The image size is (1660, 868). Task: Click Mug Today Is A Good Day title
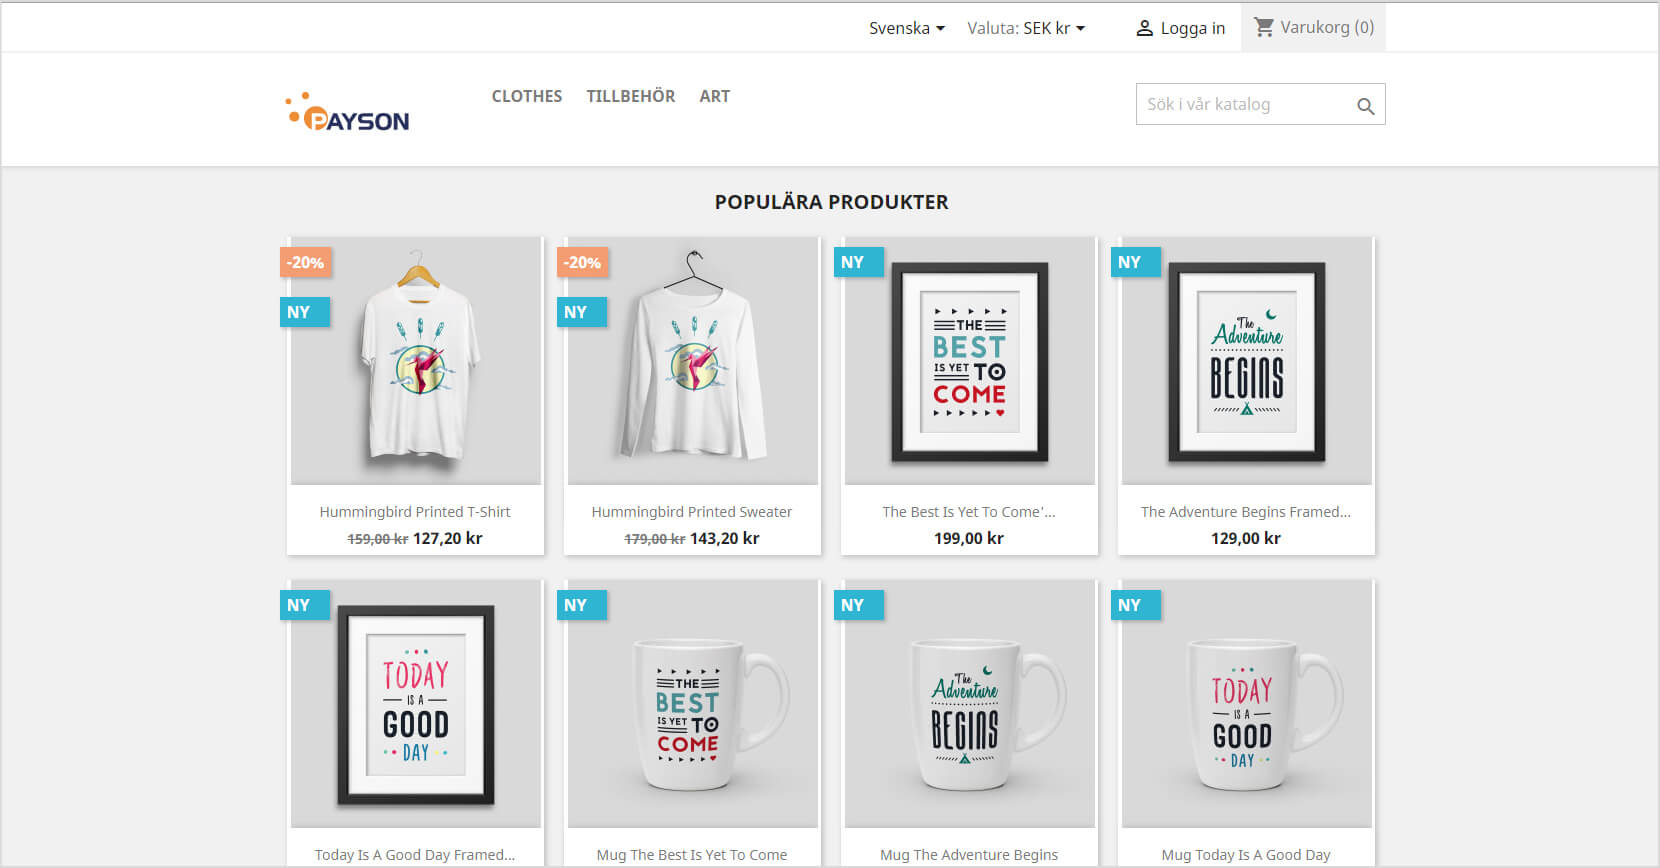coord(1246,855)
